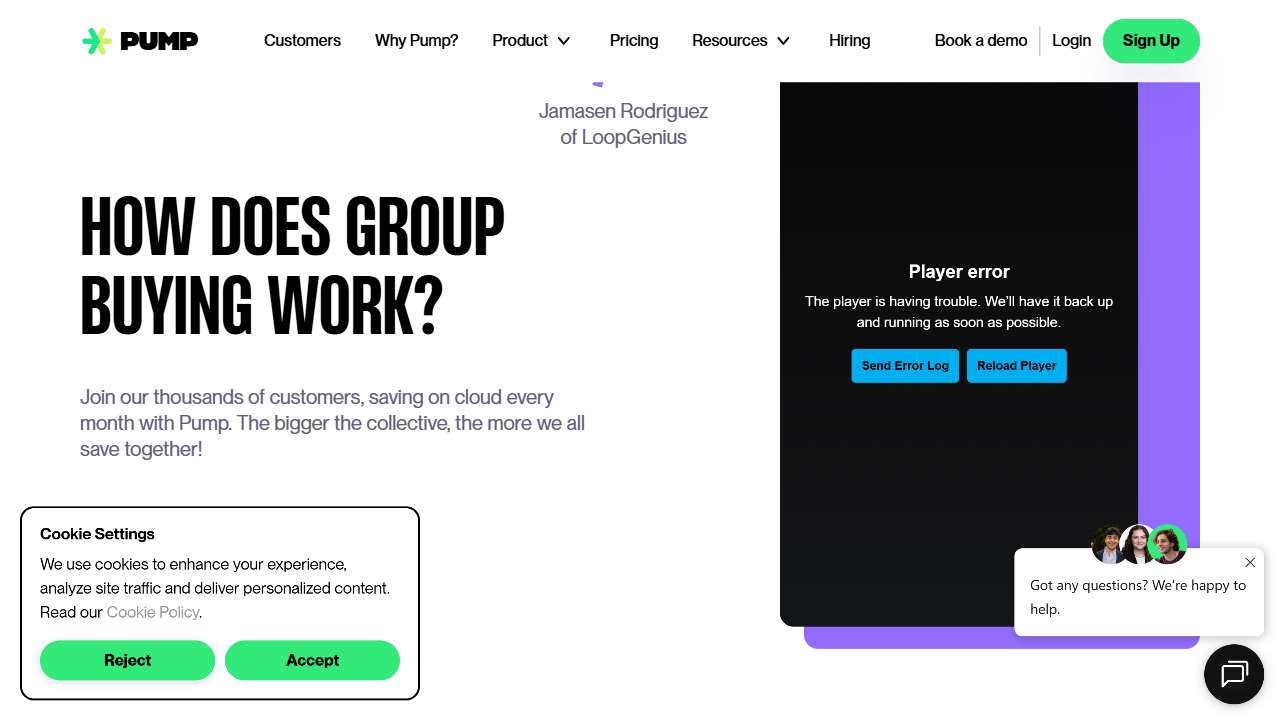Open the chat widget launcher icon
This screenshot has height=720, width=1280.
pyautogui.click(x=1234, y=674)
